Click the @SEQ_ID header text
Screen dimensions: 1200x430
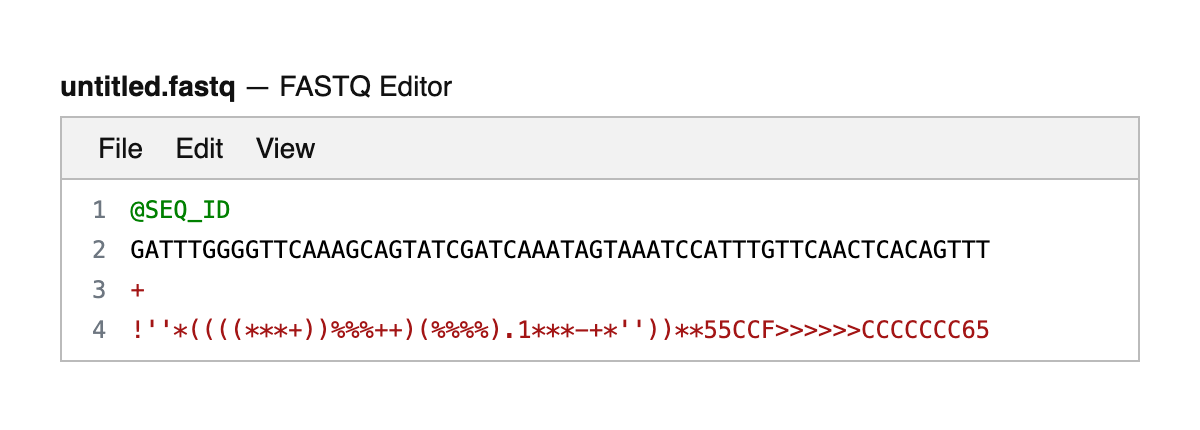(x=180, y=210)
